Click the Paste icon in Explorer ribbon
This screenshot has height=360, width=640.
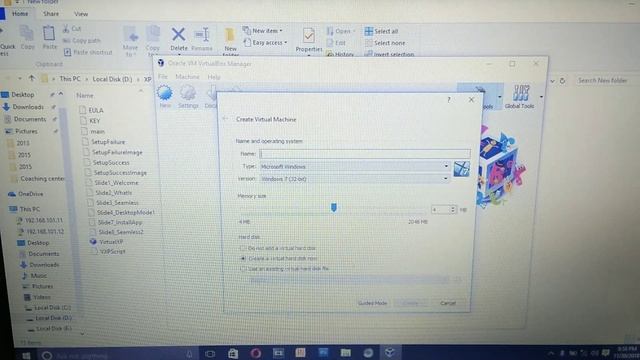49,33
